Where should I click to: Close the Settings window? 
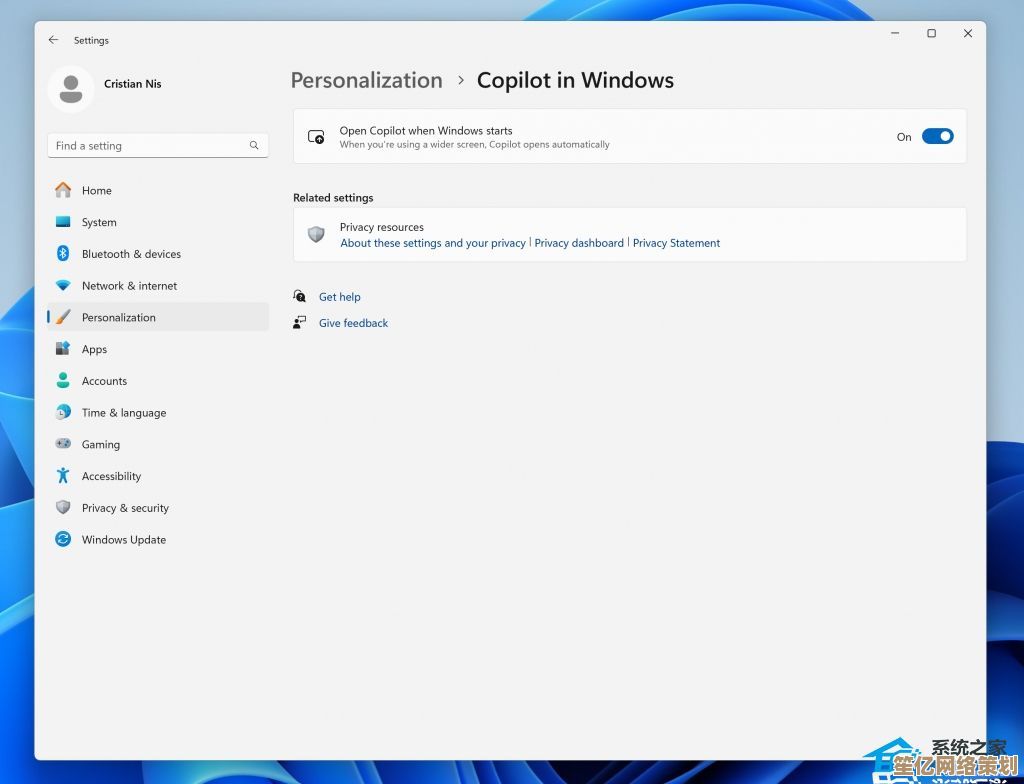[968, 33]
